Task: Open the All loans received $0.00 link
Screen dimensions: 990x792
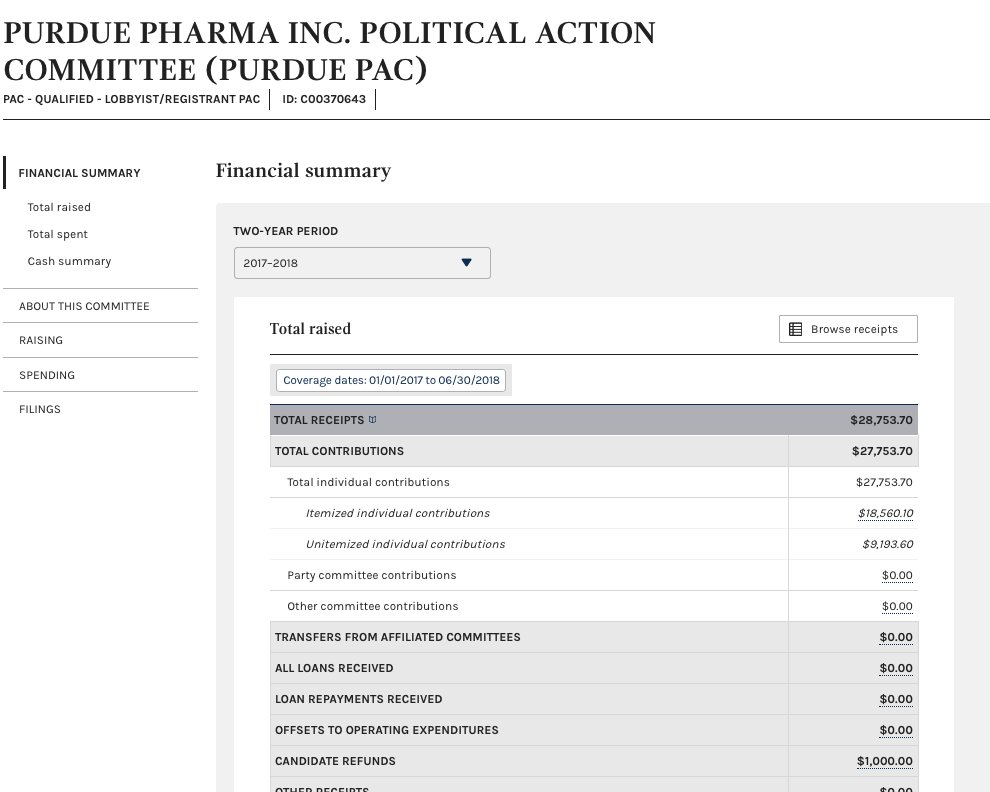Action: click(896, 668)
